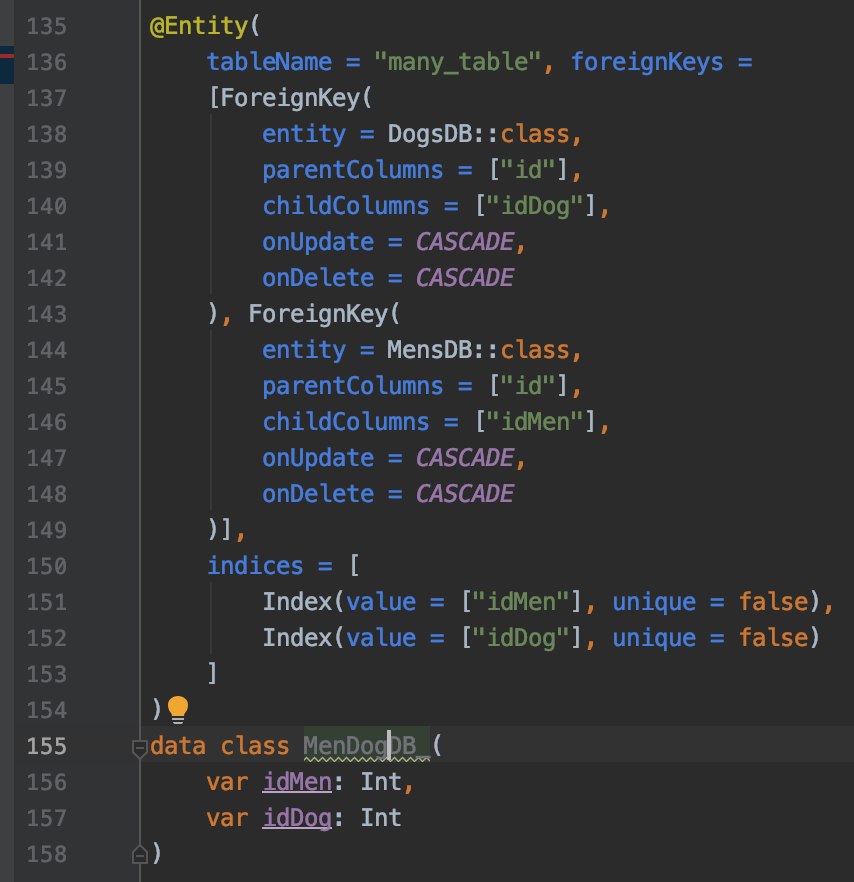Click parentColumns on line 145

353,386
